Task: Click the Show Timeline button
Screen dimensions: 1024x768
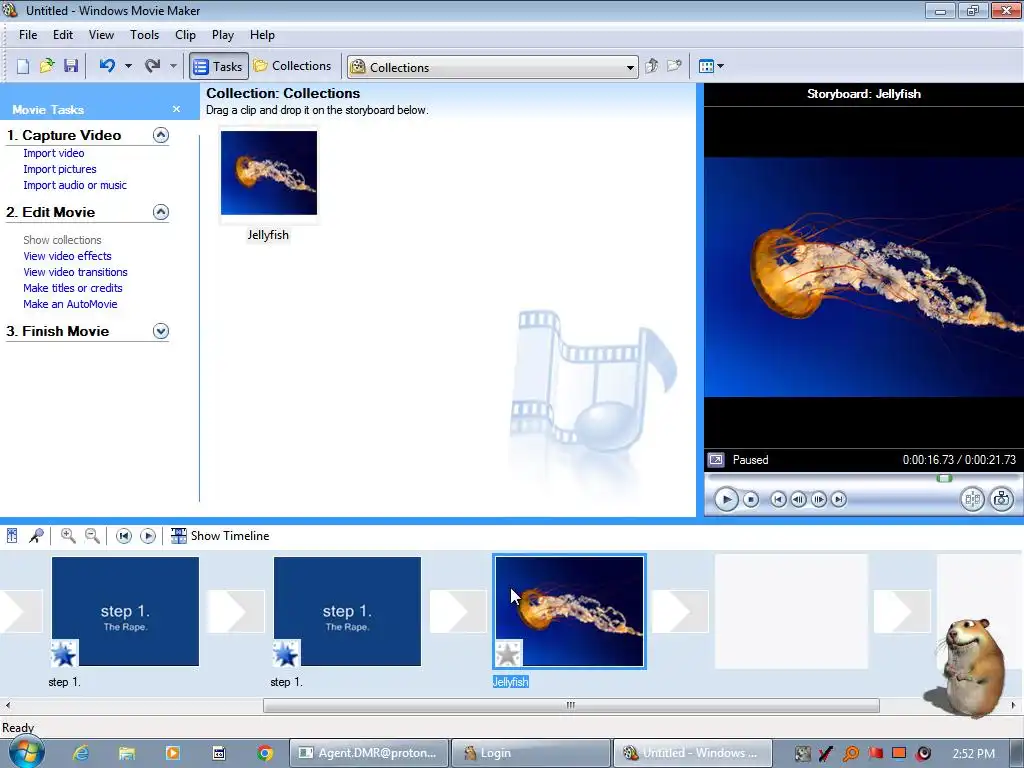Action: click(220, 536)
